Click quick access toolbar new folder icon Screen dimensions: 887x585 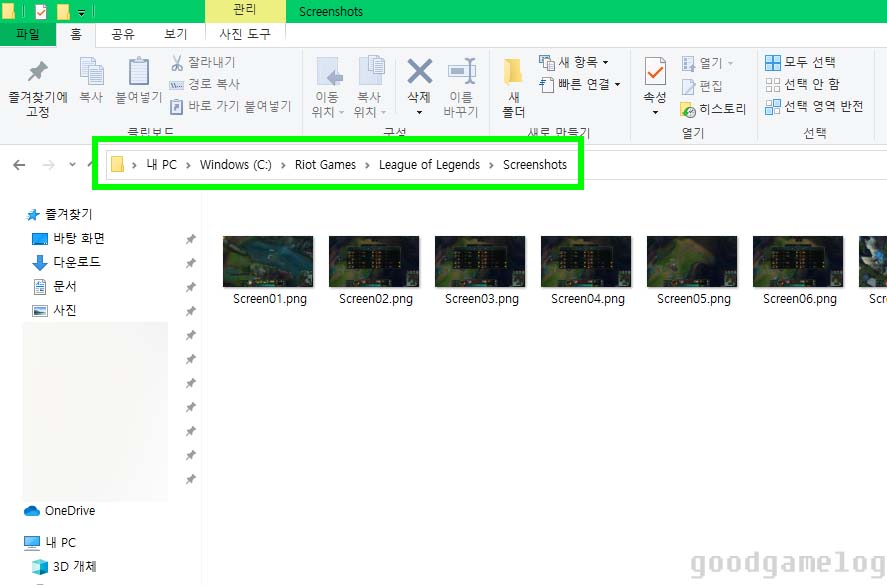coord(63,11)
